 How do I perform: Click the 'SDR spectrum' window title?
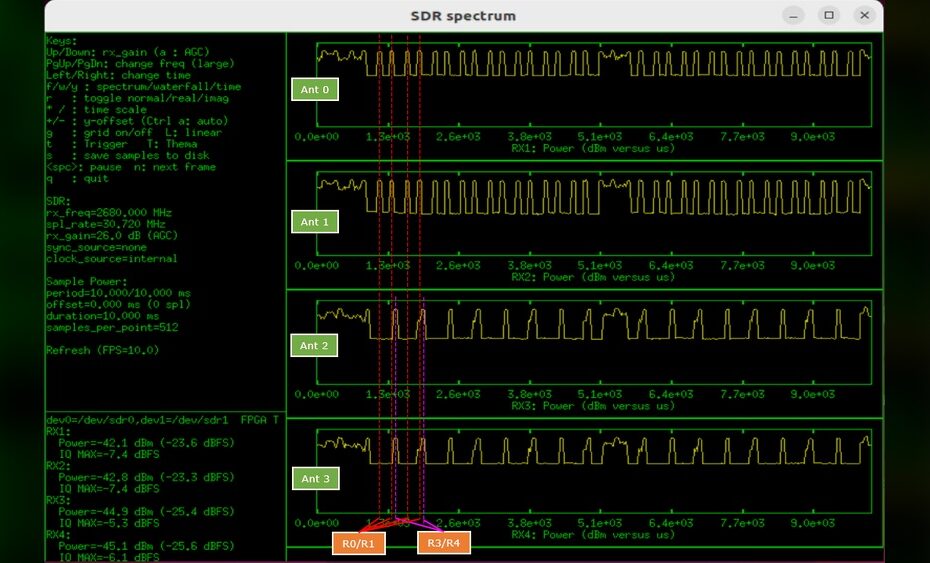coord(463,16)
